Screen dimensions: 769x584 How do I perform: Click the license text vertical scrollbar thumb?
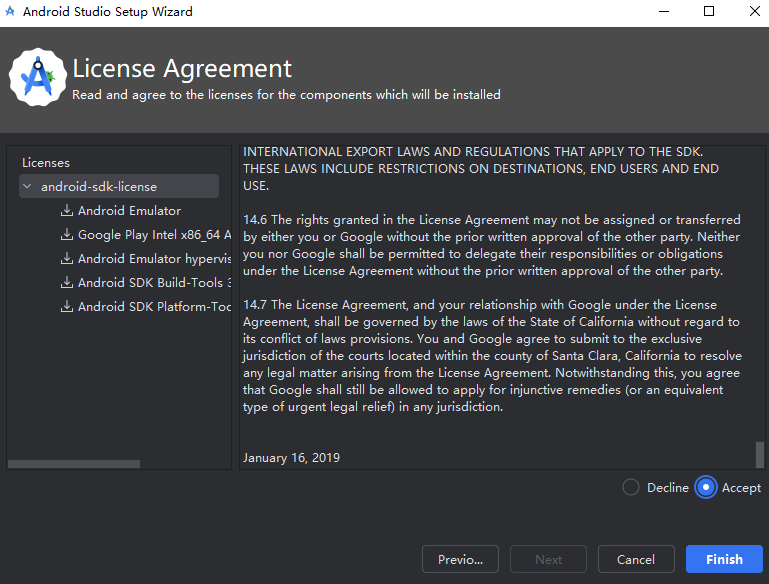coord(760,455)
